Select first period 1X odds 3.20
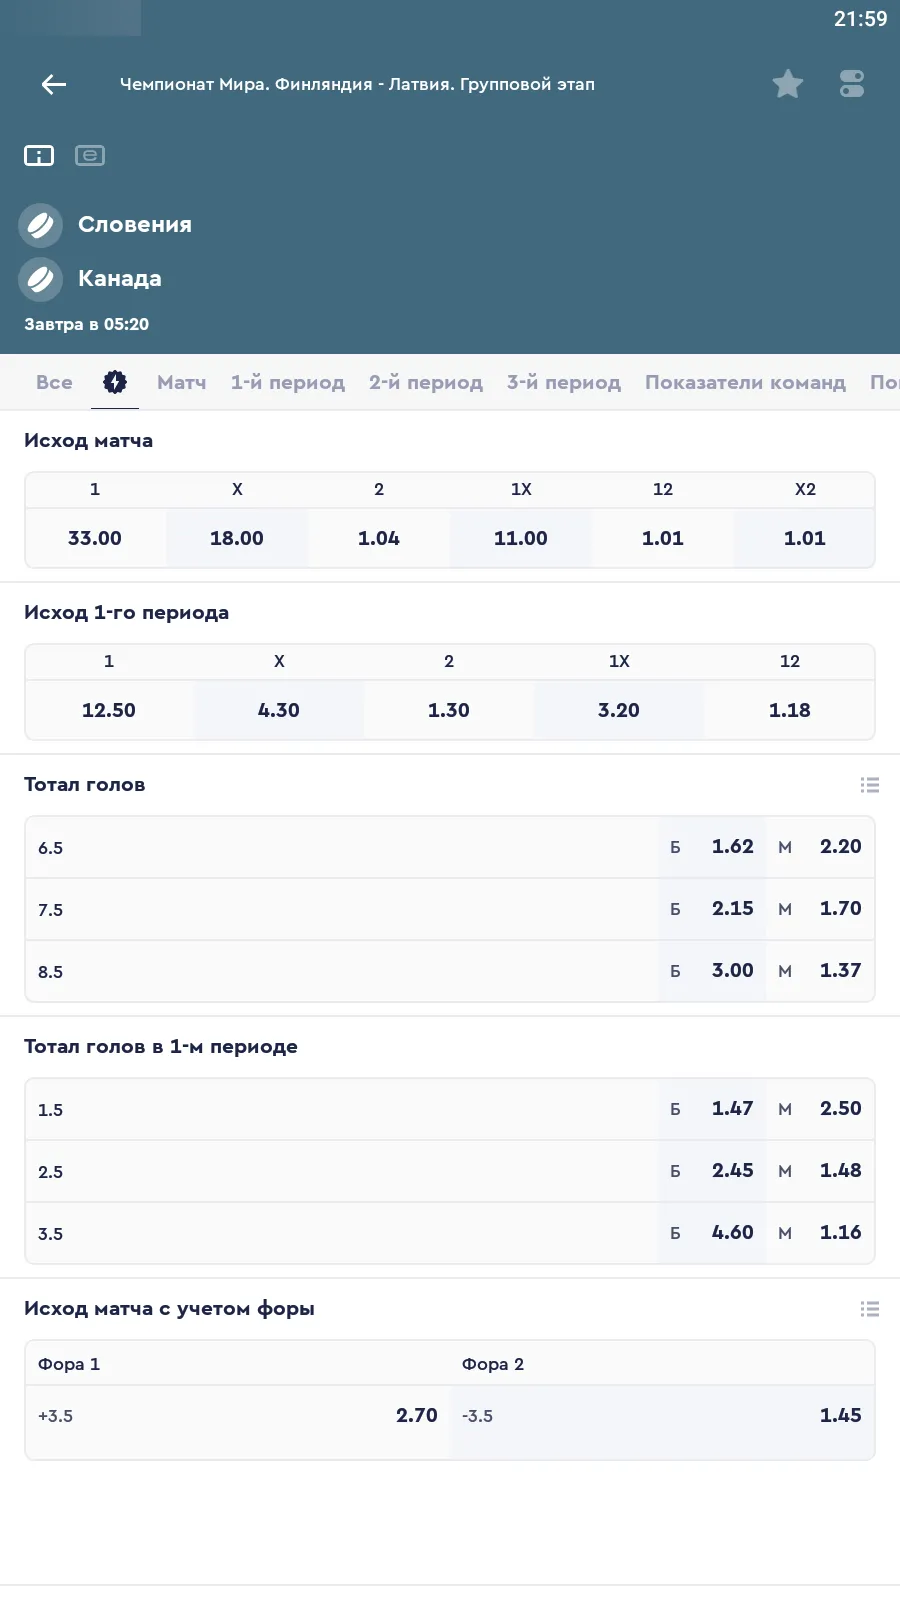This screenshot has width=900, height=1600. (x=619, y=710)
